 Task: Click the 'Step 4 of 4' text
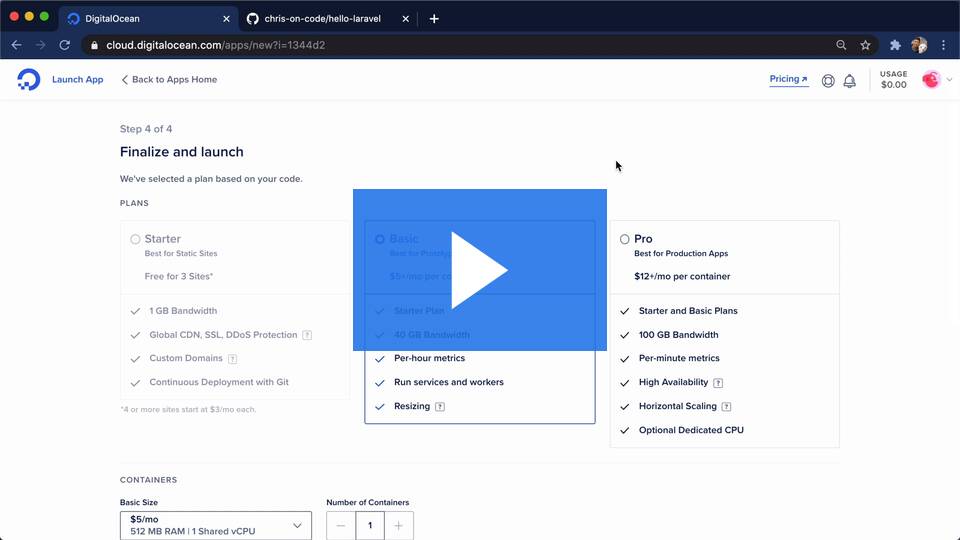tap(146, 129)
